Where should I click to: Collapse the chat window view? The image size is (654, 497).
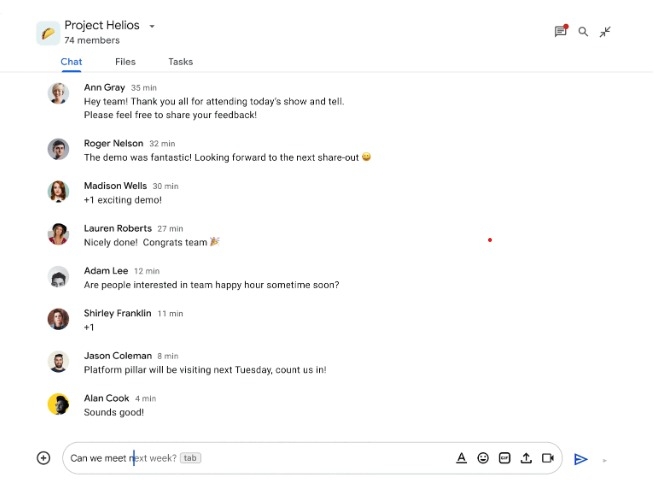point(605,32)
